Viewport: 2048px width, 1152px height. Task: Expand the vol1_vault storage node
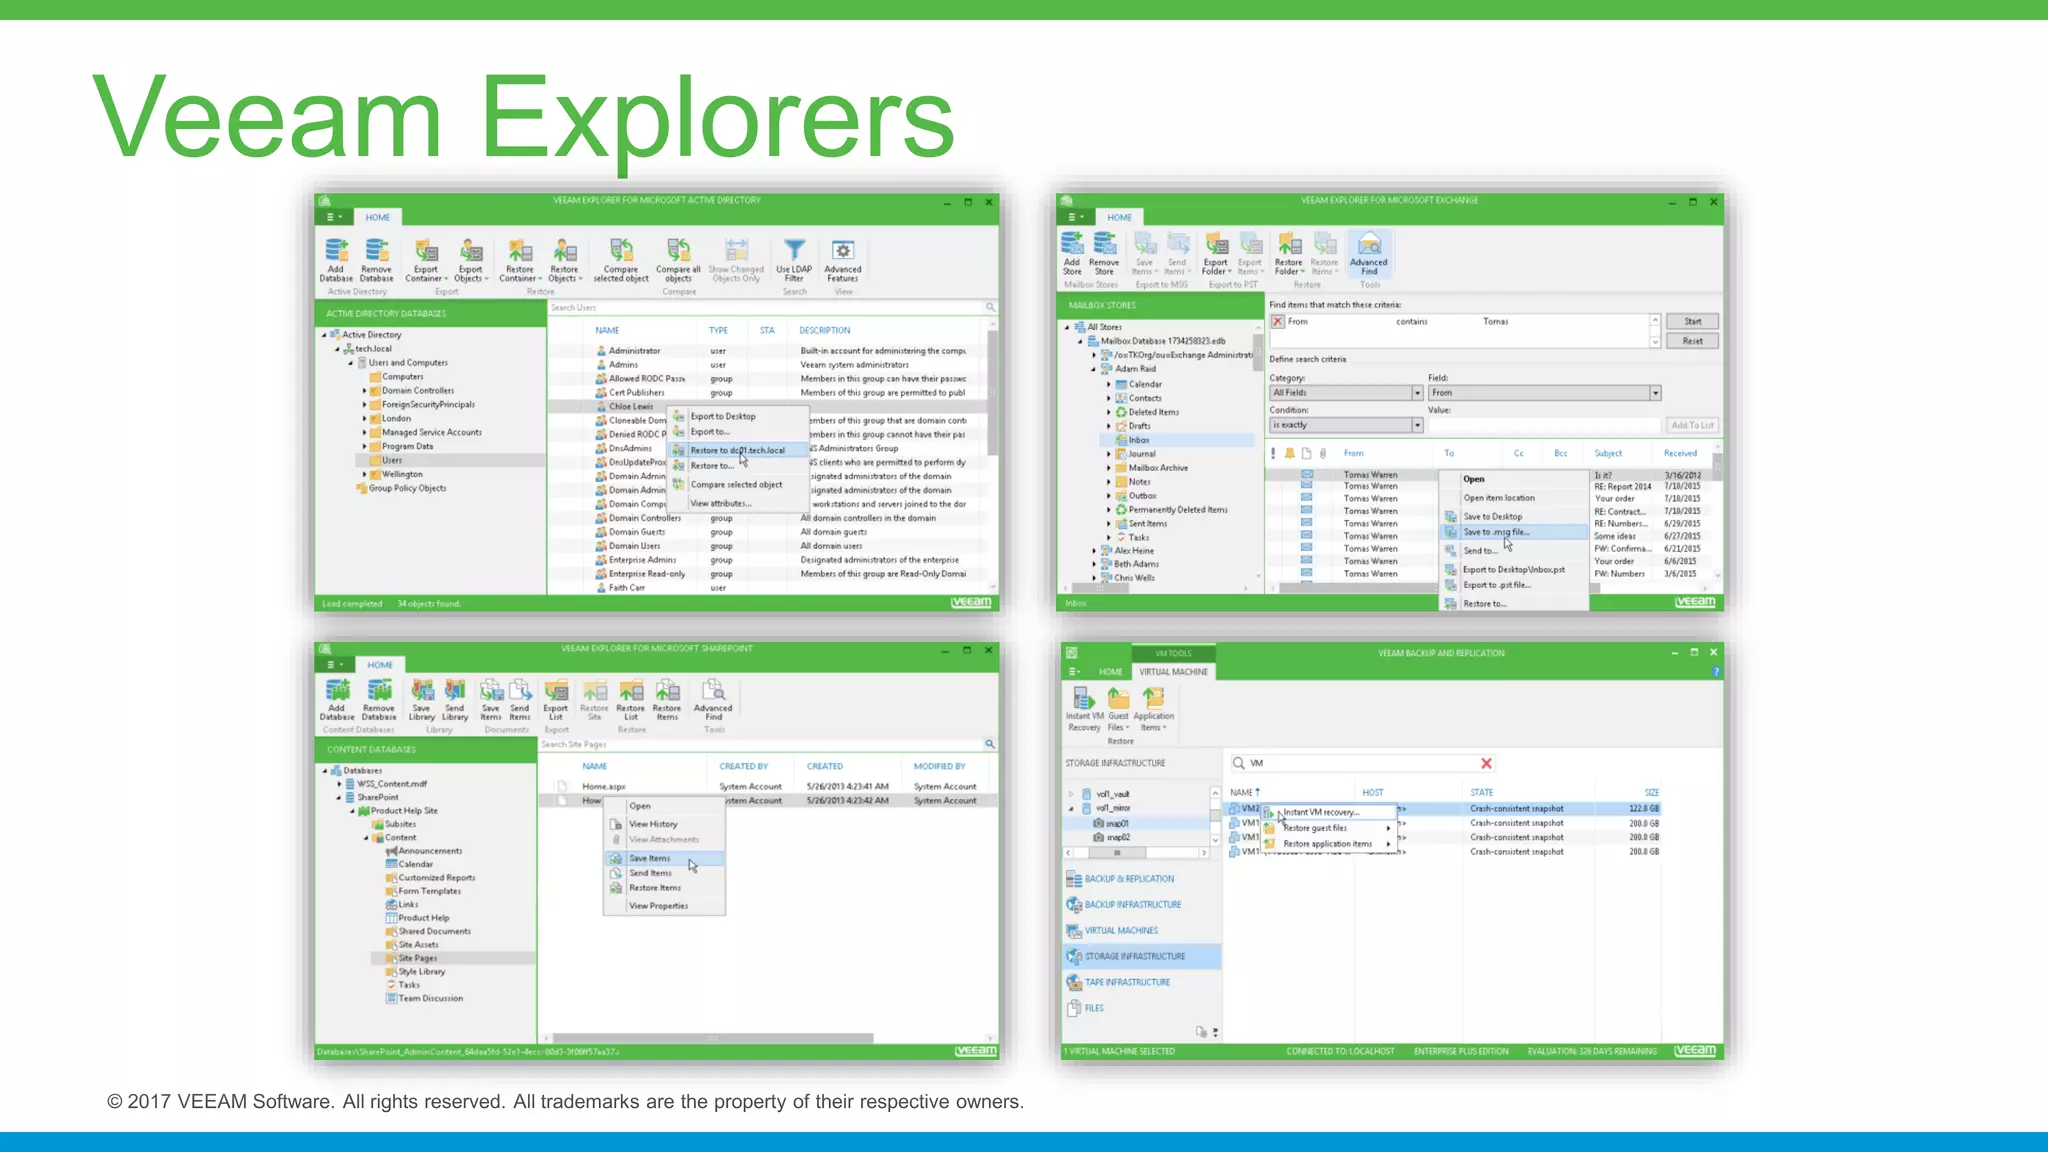pyautogui.click(x=1072, y=794)
